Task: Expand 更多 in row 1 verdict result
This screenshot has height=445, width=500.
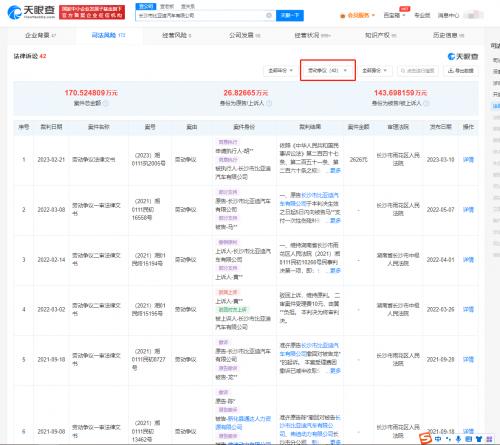Action: tap(335, 171)
